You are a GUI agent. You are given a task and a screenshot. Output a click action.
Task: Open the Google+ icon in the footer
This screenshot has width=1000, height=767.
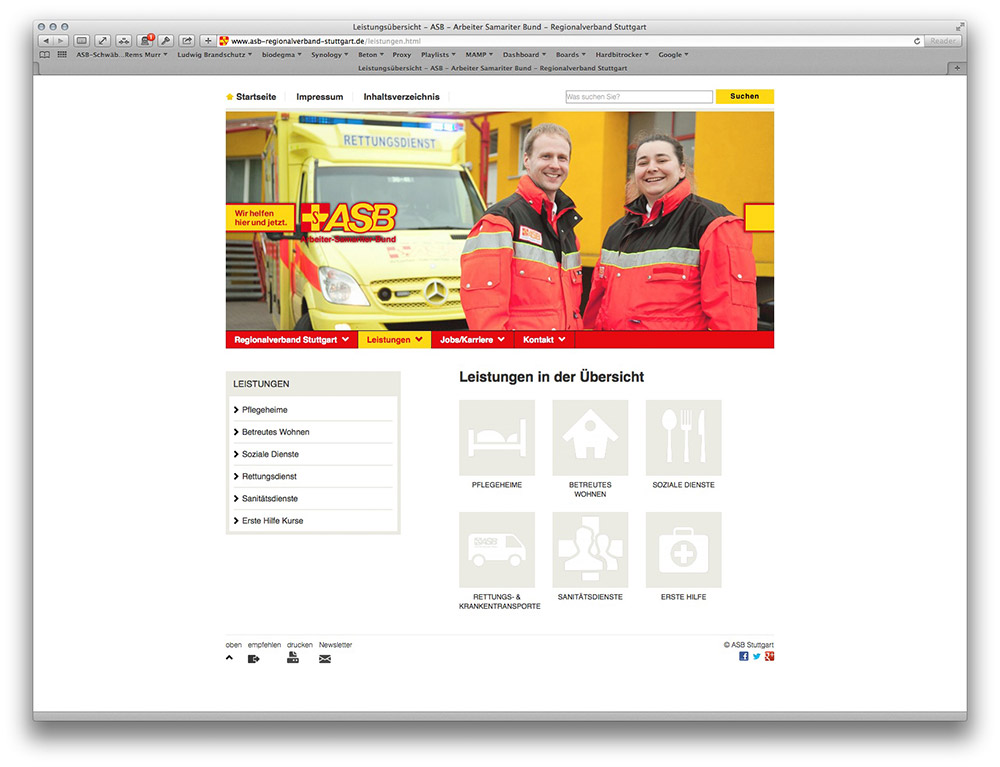click(769, 656)
